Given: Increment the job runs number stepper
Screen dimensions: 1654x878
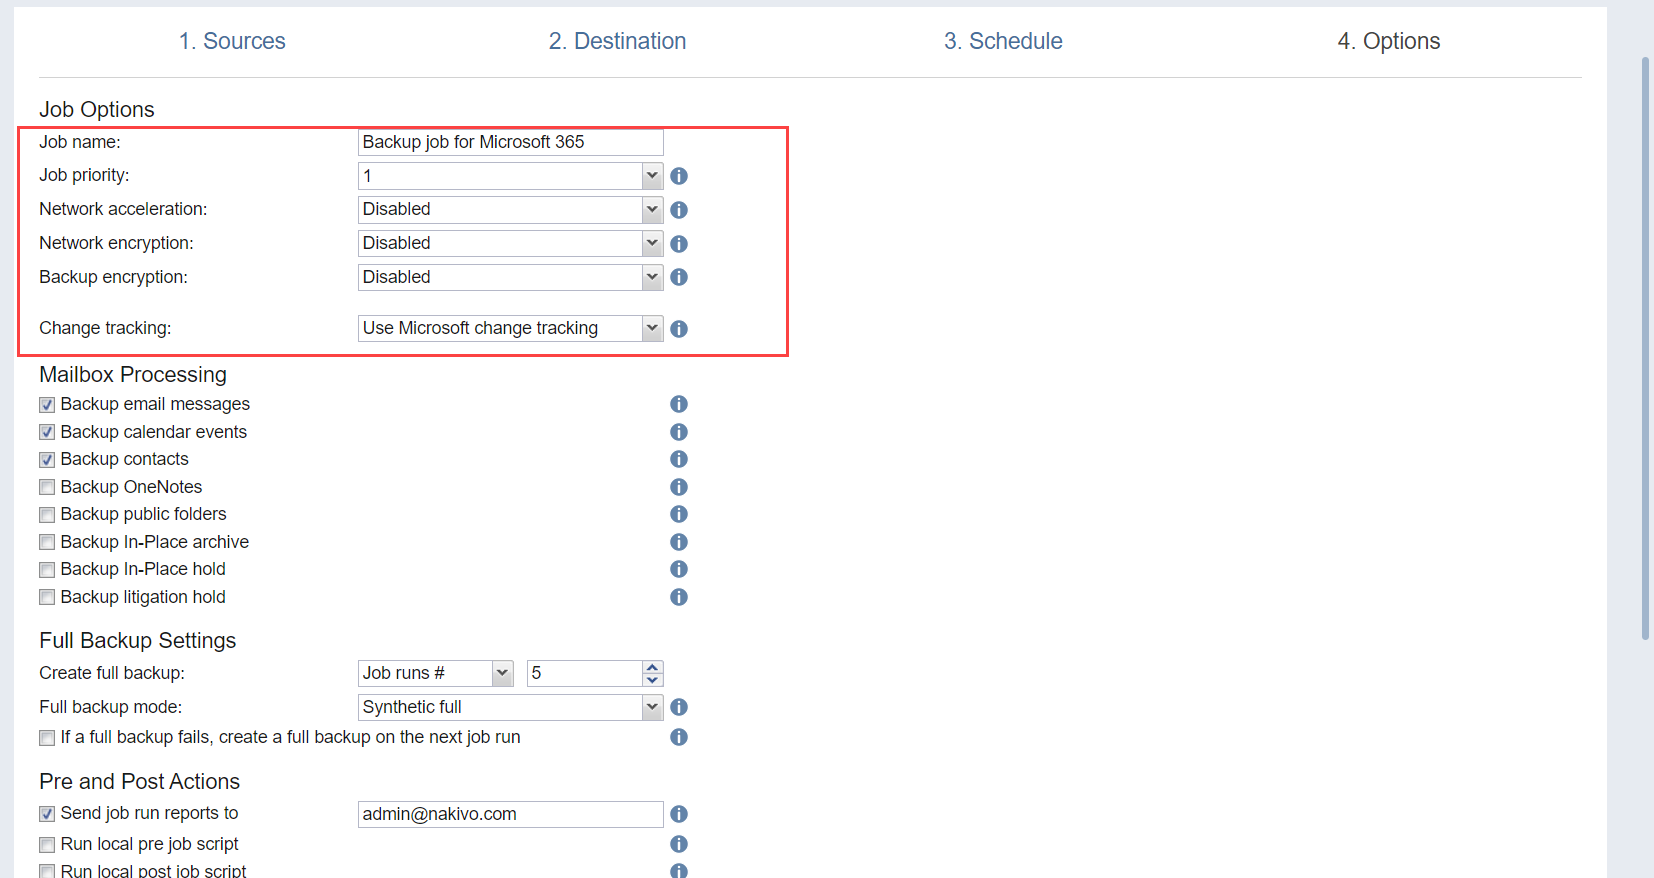Looking at the screenshot, I should [653, 667].
